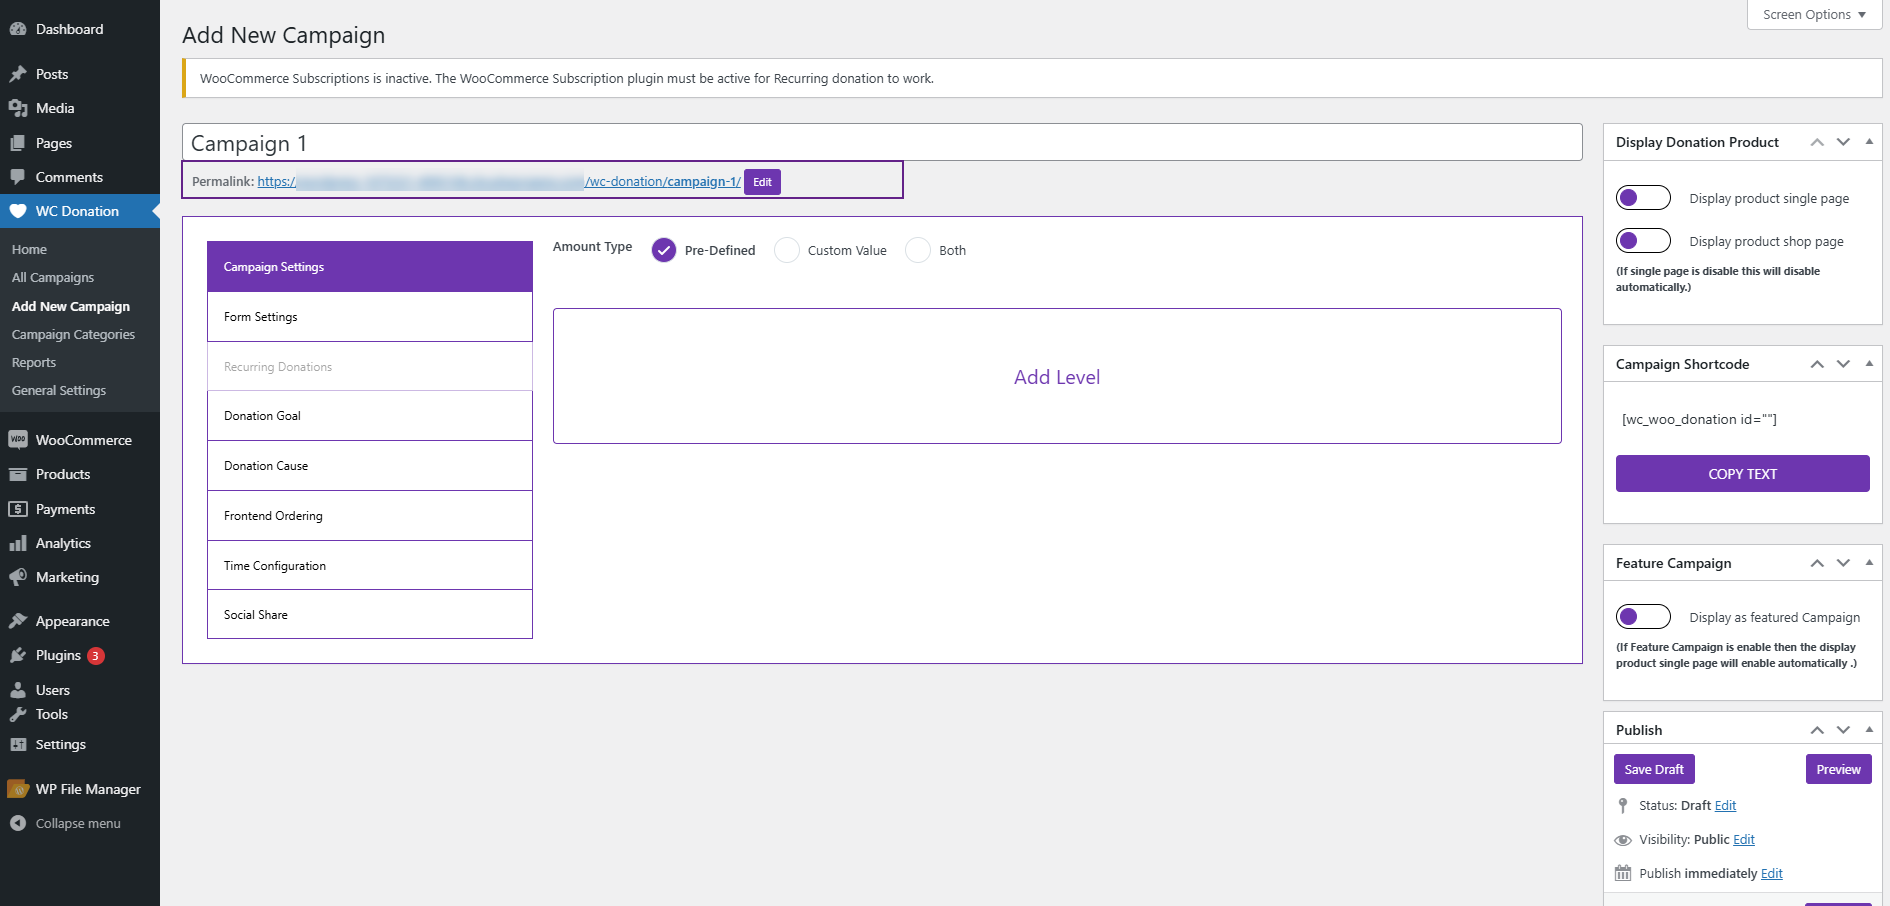Click Edit link next to Visibility

1744,840
